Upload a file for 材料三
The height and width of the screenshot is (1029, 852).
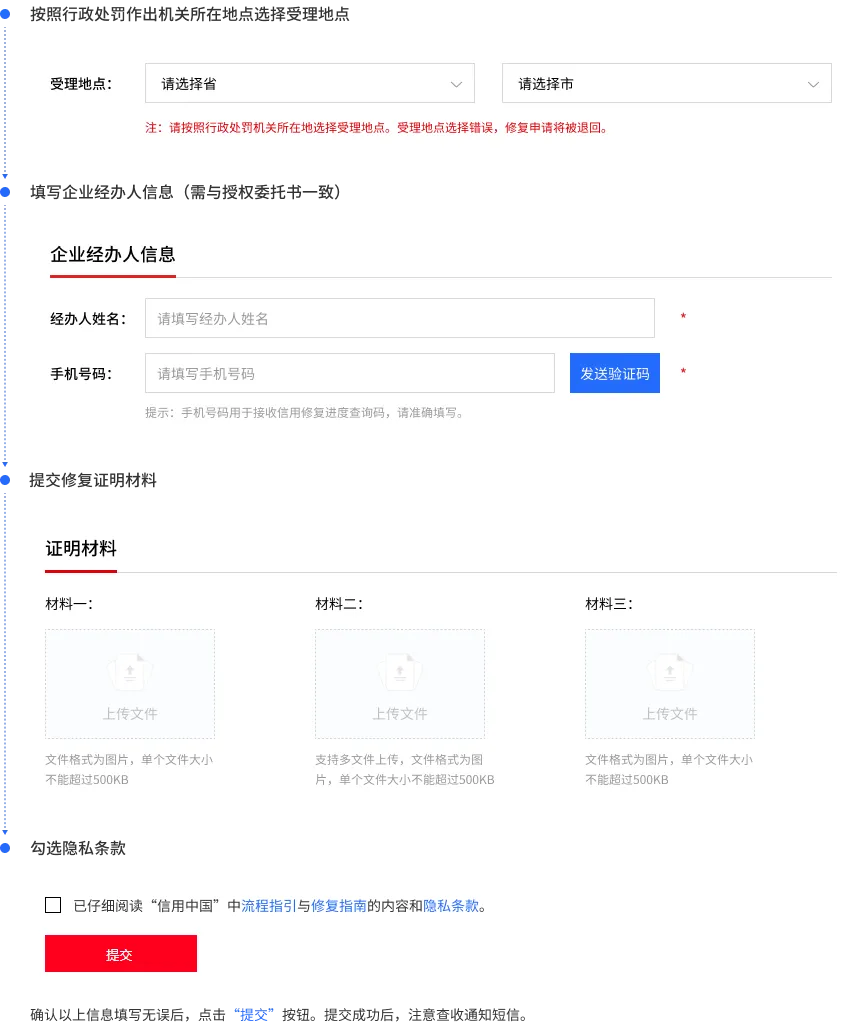click(x=670, y=683)
